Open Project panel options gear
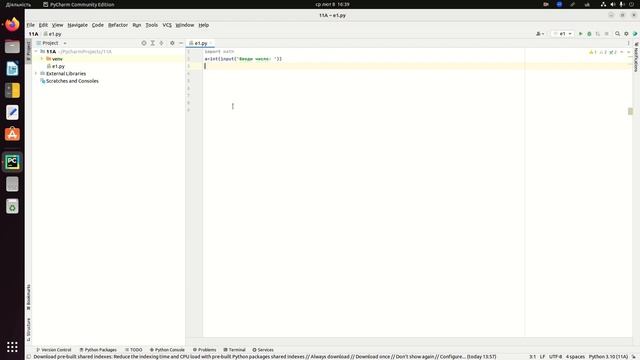Screen dimensions: 640x360 pos(172,43)
